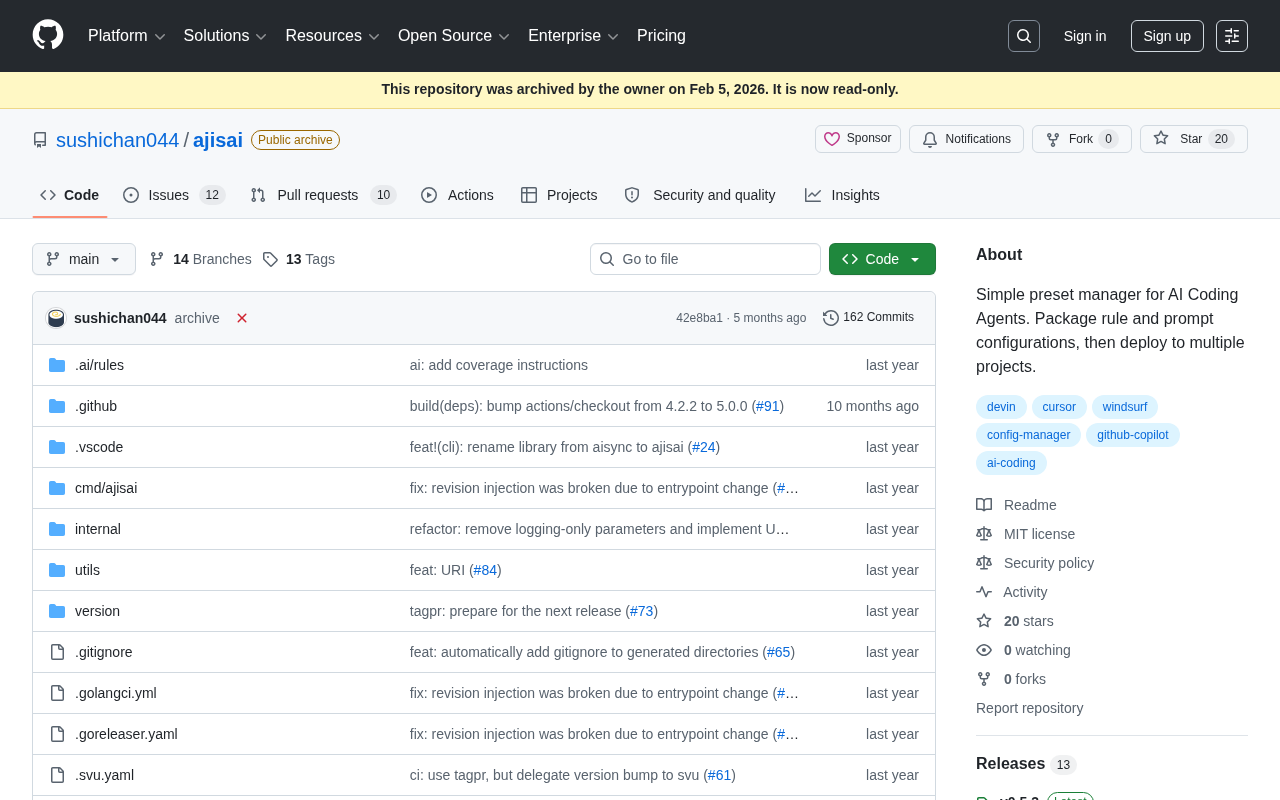Select the config-manager topic tag
The width and height of the screenshot is (1280, 800).
(1028, 435)
